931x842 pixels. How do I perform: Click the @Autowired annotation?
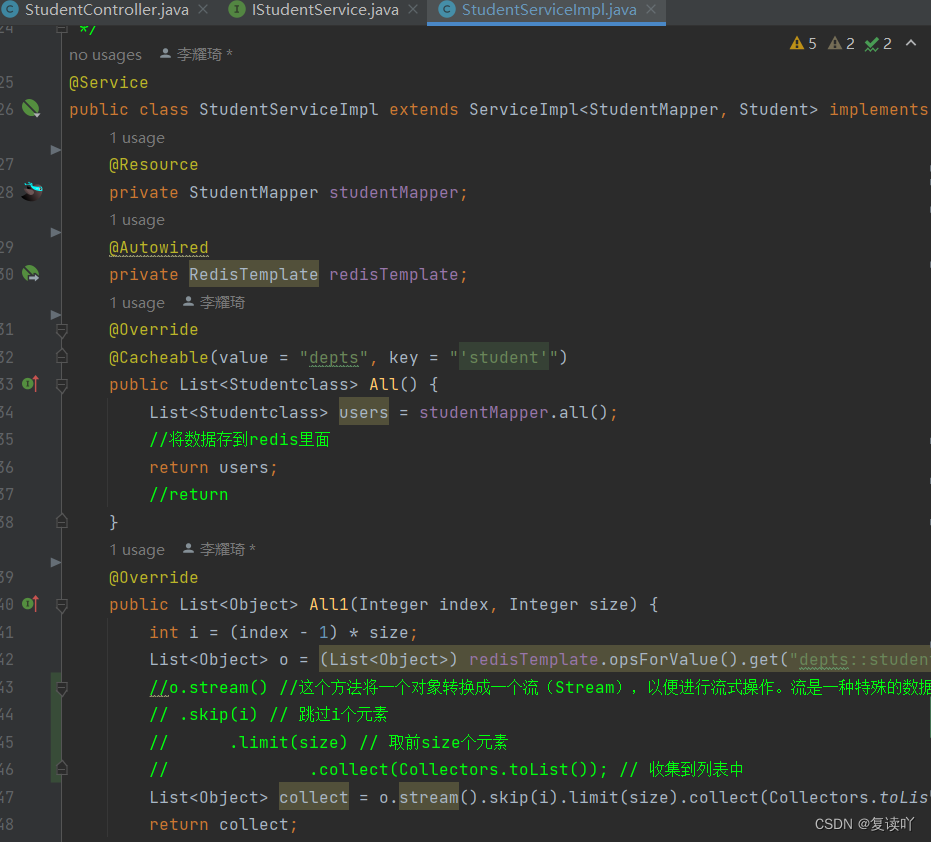(159, 247)
